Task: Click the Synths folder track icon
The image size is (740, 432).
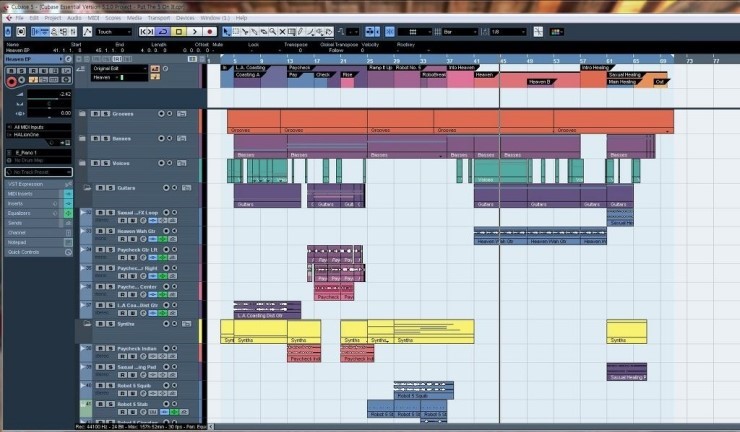Action: (86, 324)
